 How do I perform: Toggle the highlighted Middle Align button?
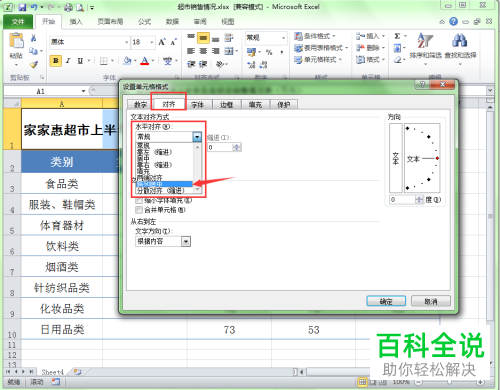pos(203,38)
